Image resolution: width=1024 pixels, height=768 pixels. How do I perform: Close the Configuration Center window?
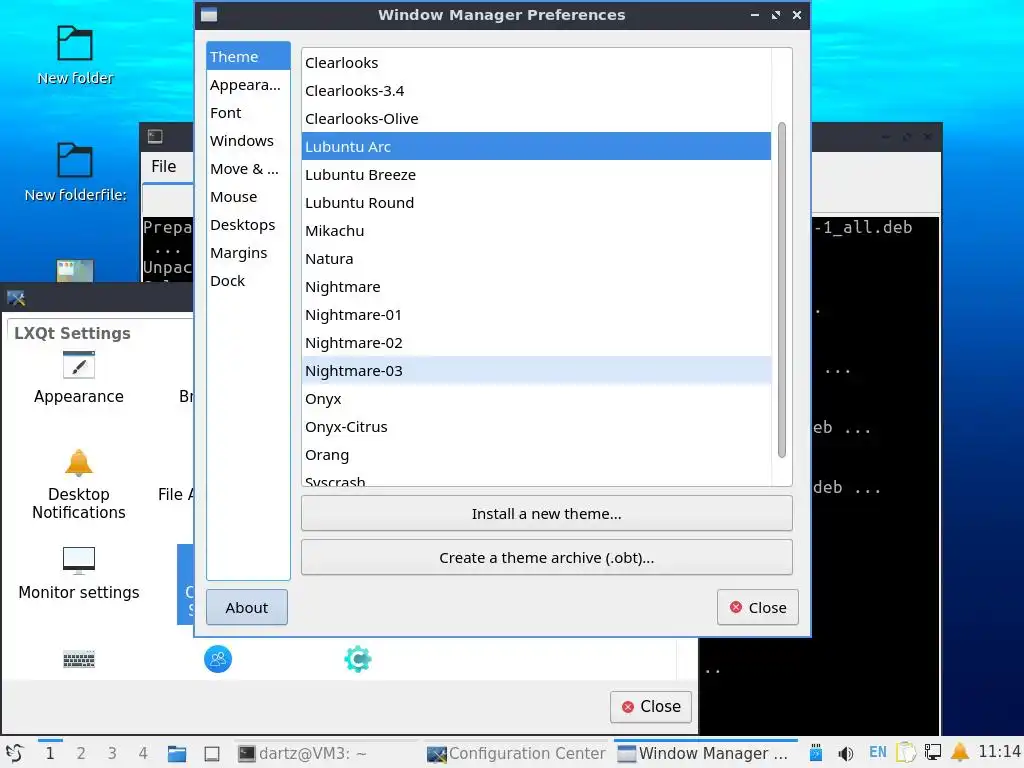[x=650, y=707]
